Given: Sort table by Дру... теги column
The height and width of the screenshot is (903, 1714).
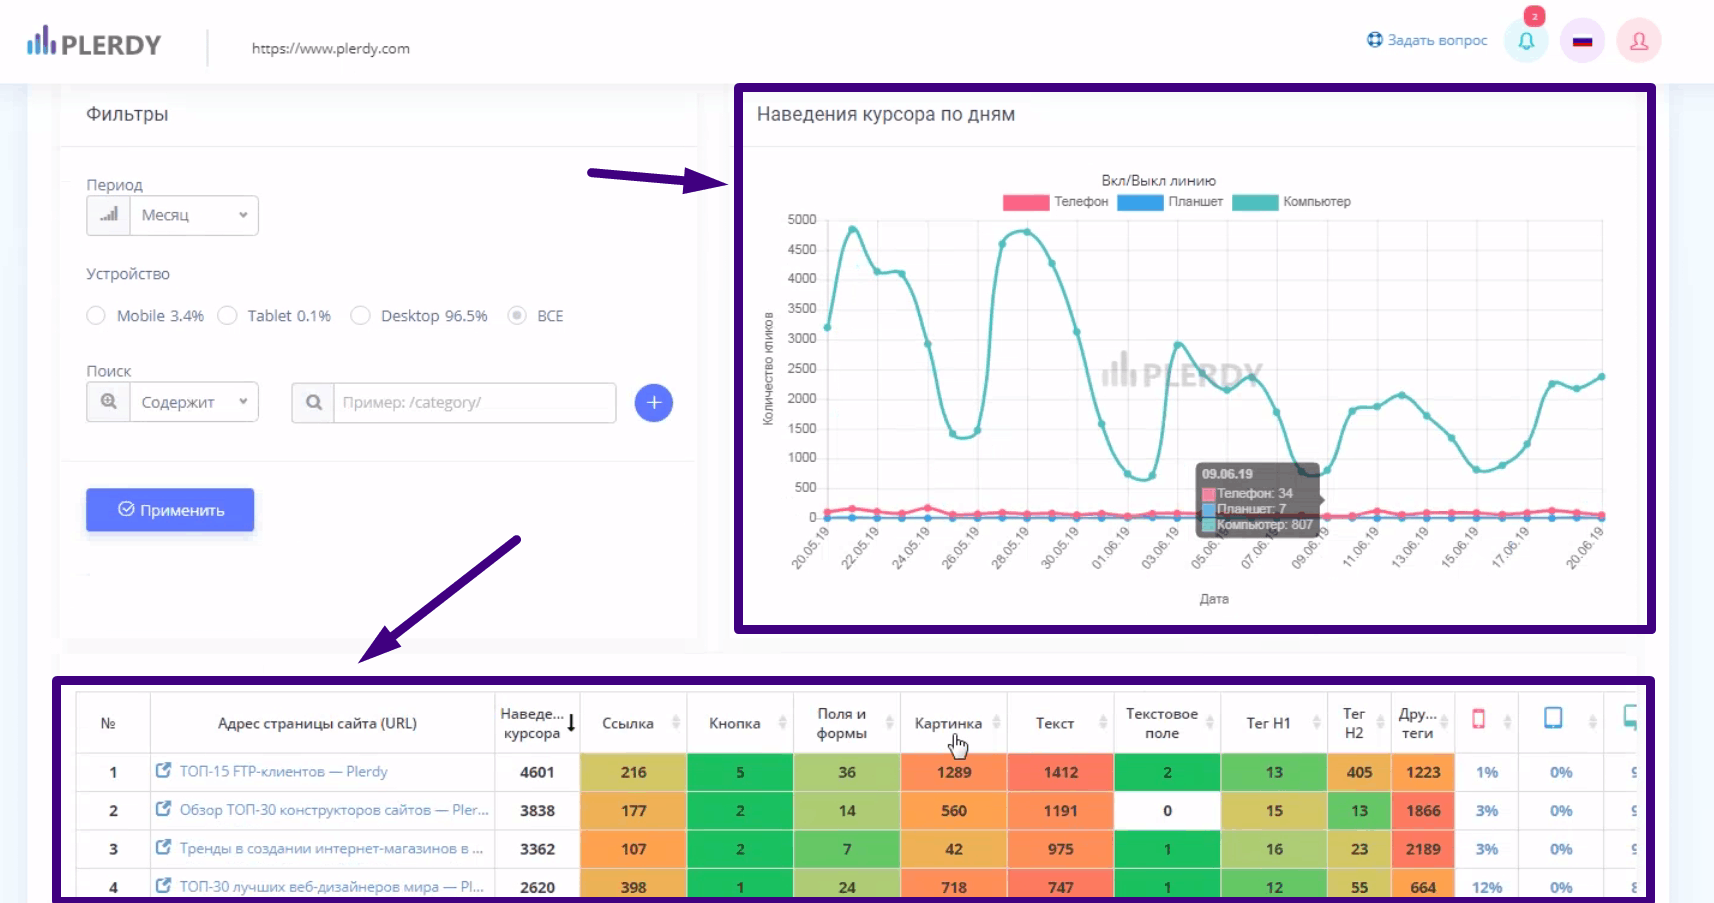Looking at the screenshot, I should 1444,723.
